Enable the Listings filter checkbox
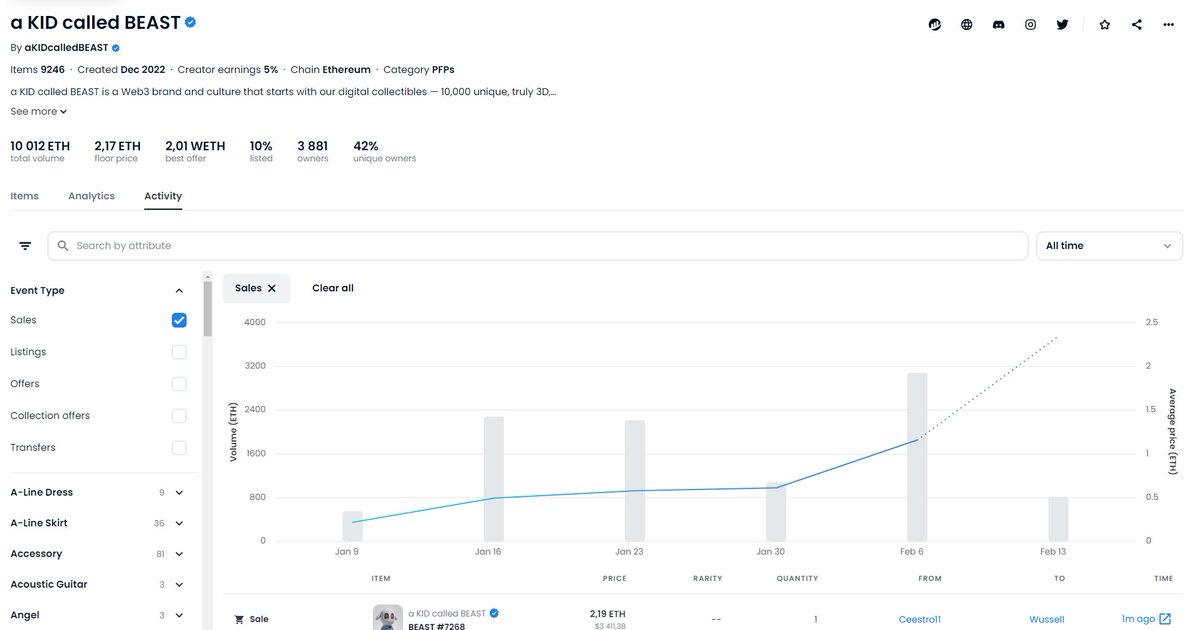Viewport: 1200px width, 630px height. [x=178, y=351]
